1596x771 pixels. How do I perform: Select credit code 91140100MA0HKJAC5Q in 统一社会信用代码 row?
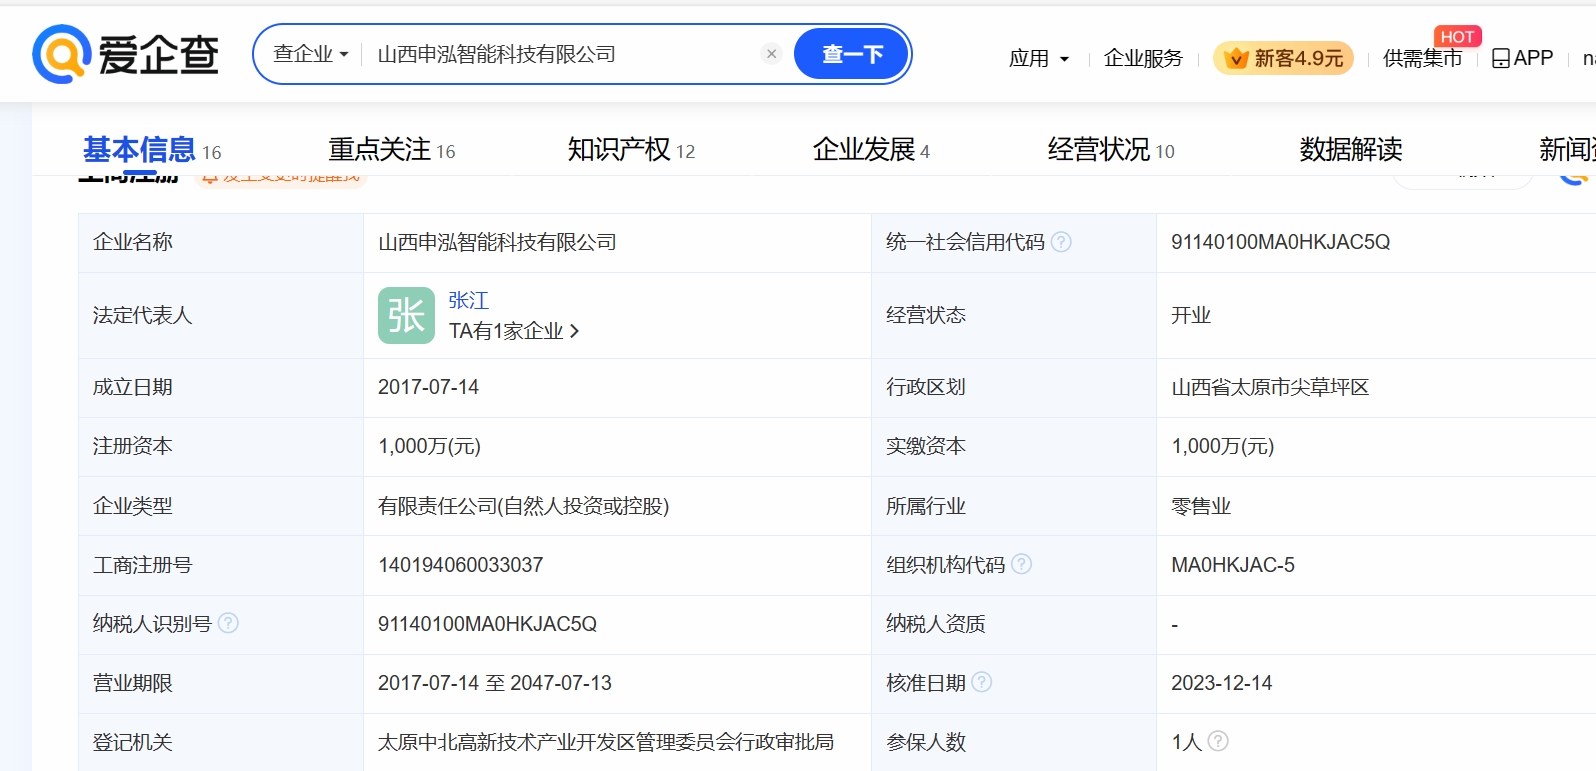click(x=1280, y=242)
